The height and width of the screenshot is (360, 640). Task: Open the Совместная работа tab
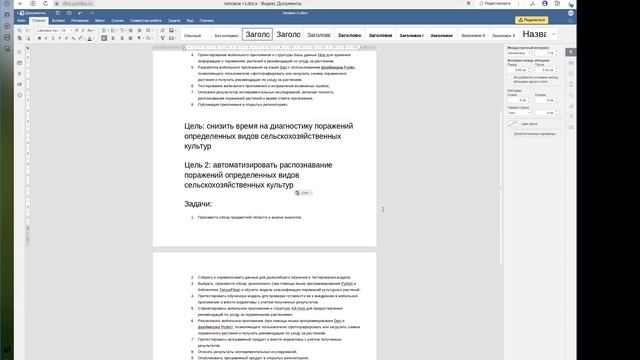pyautogui.click(x=146, y=20)
